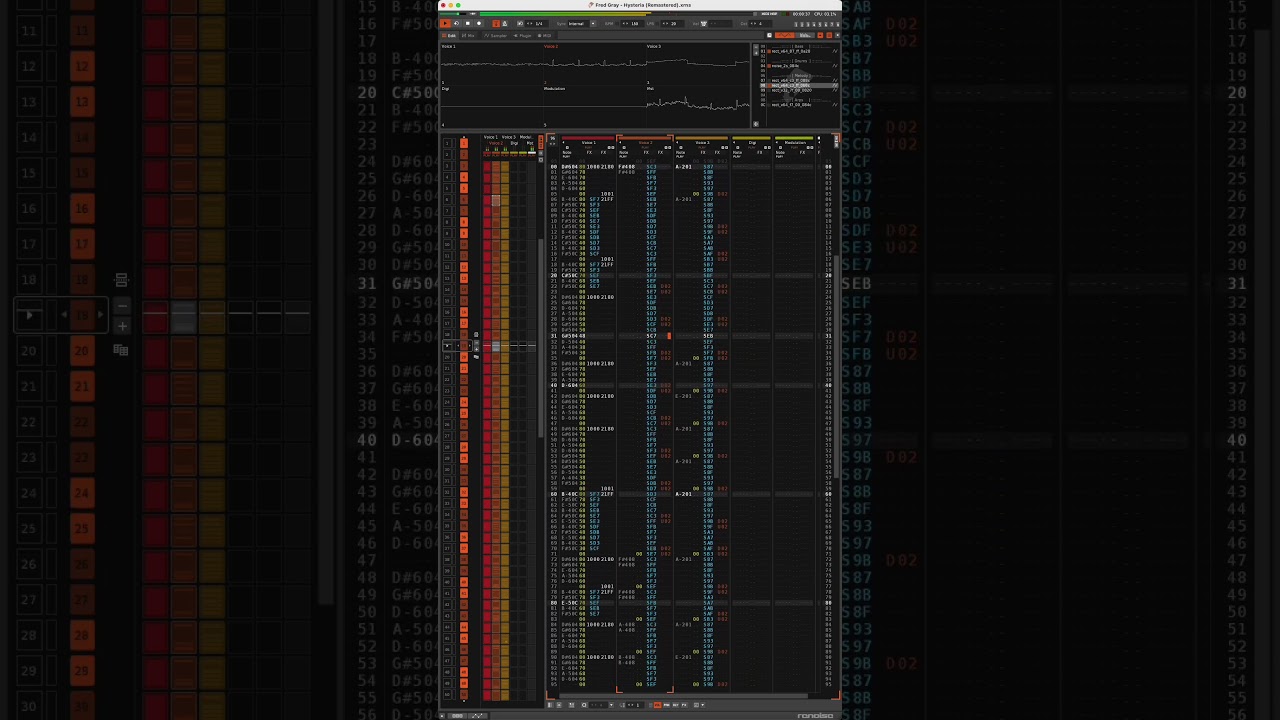Stop playback with the Stop button
This screenshot has height=720, width=1280.
467,23
